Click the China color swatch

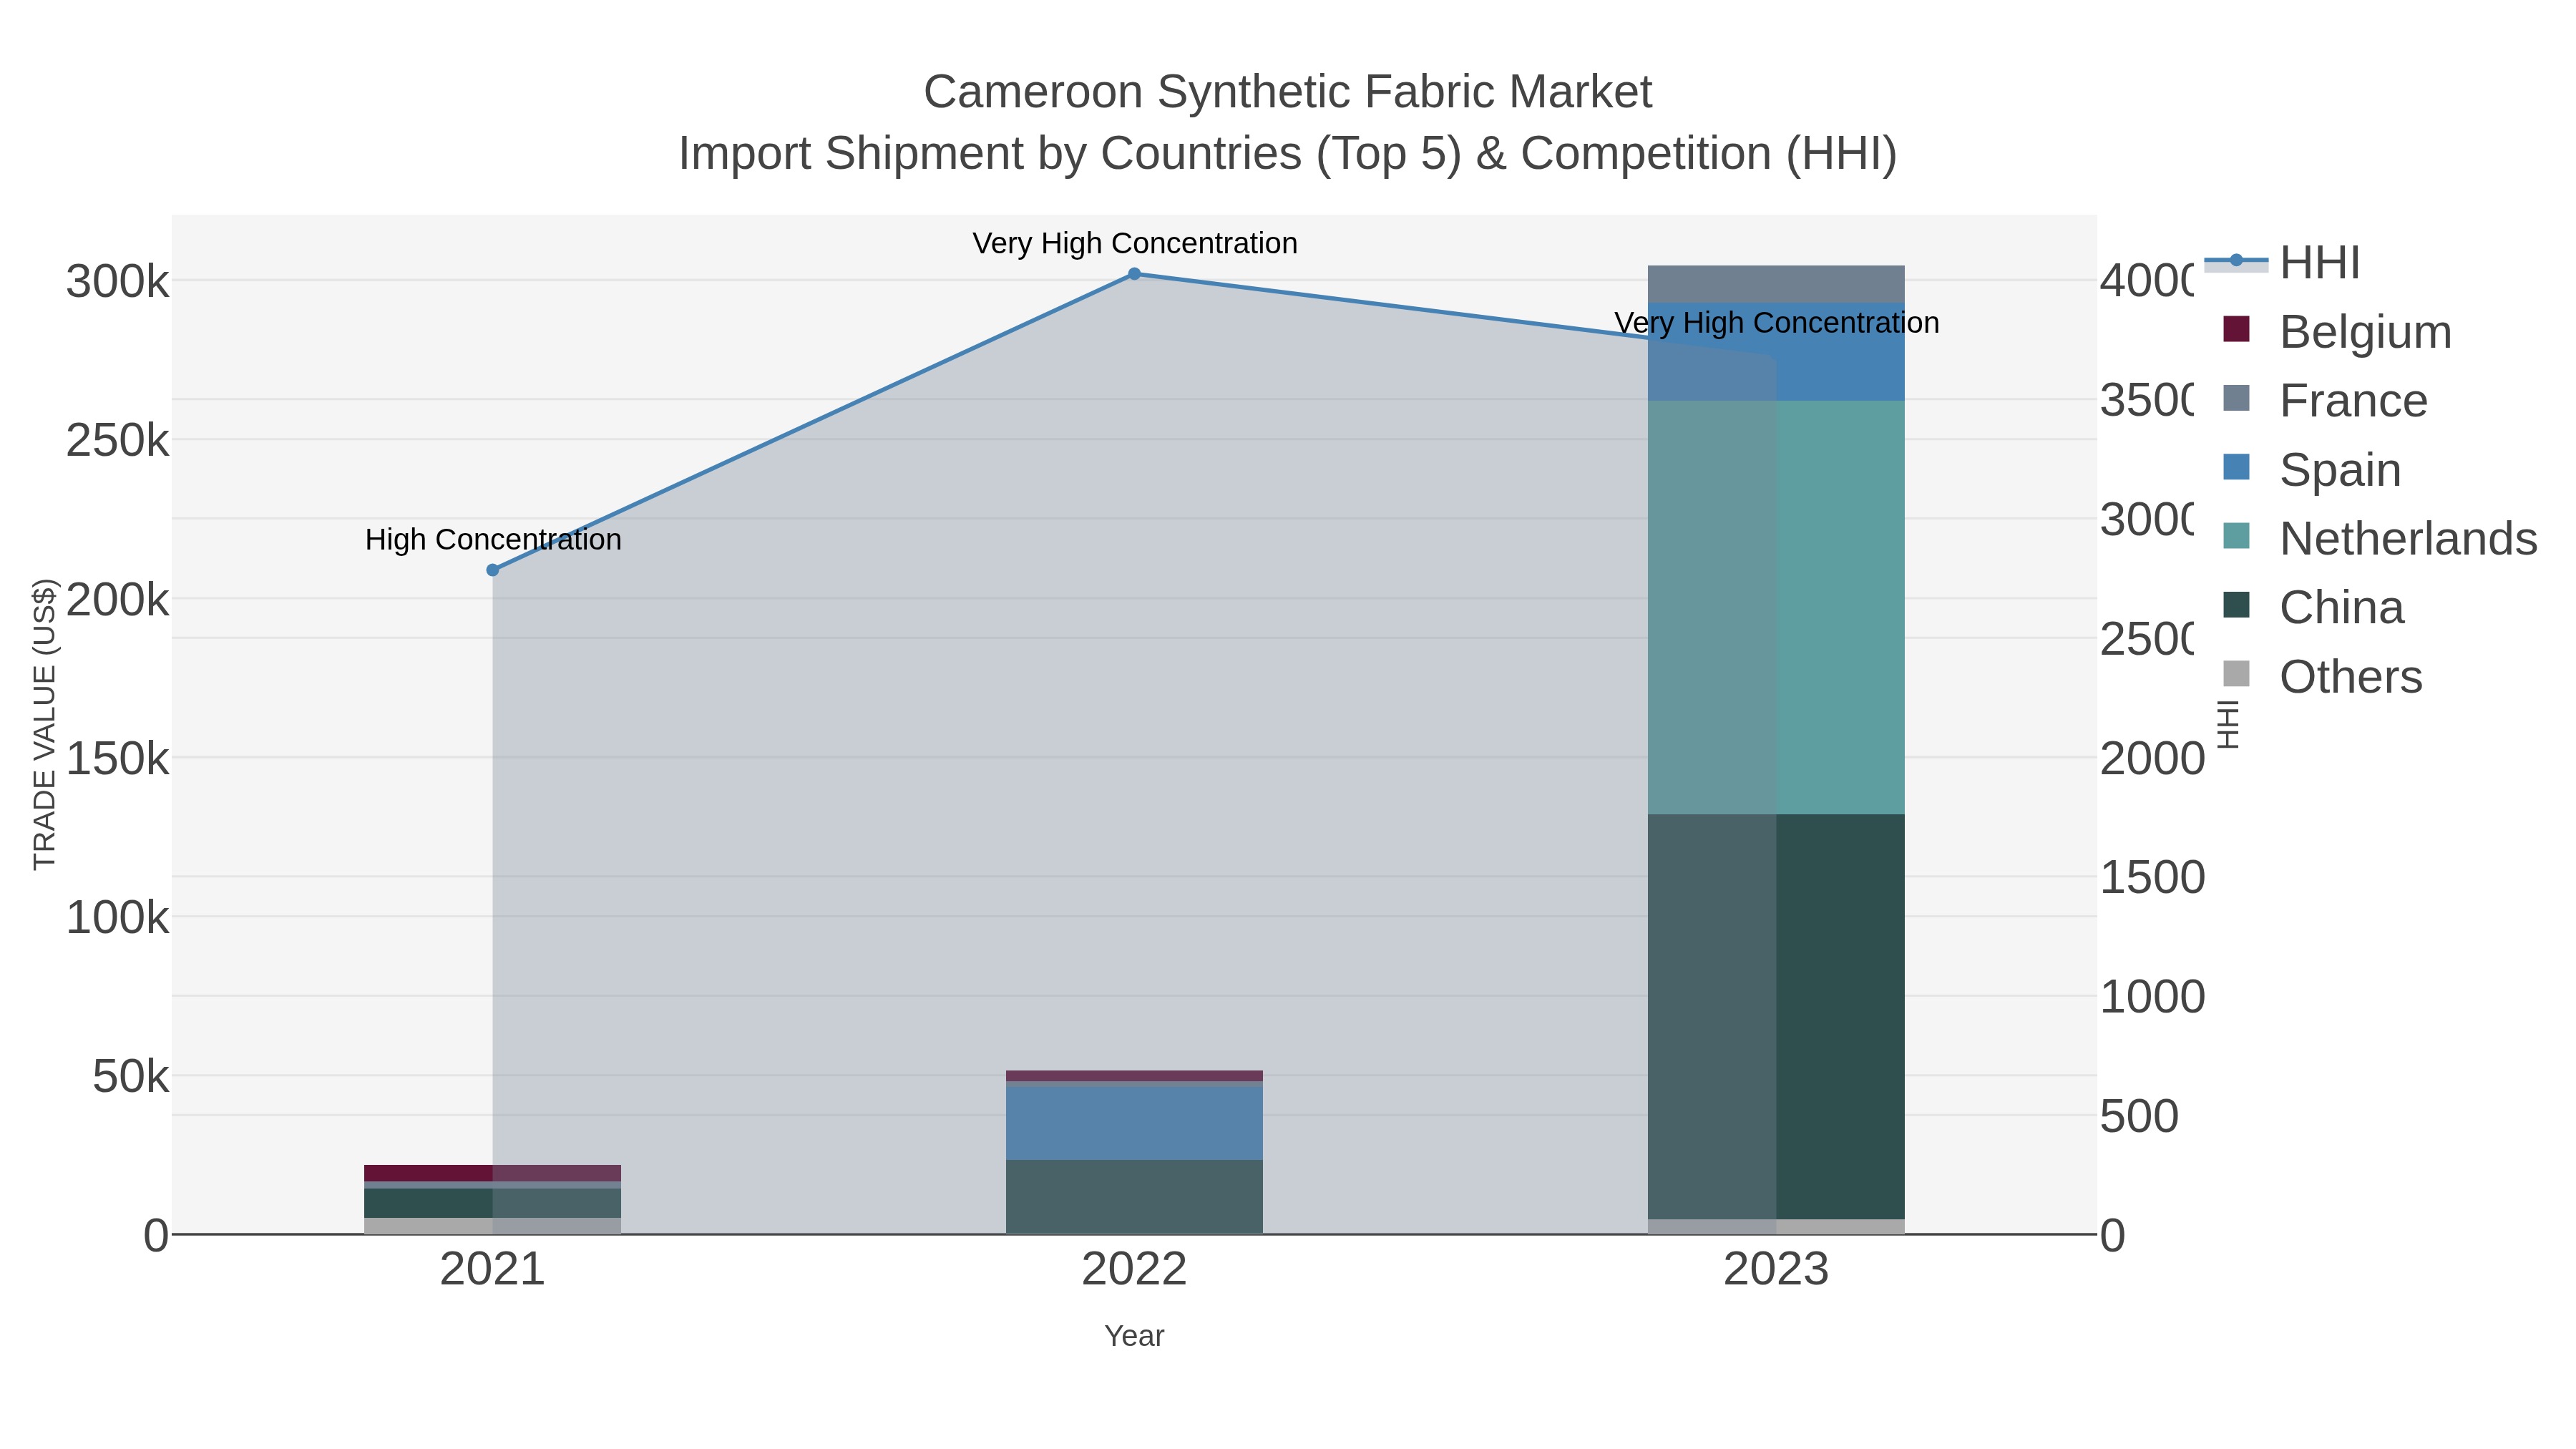(x=2236, y=605)
